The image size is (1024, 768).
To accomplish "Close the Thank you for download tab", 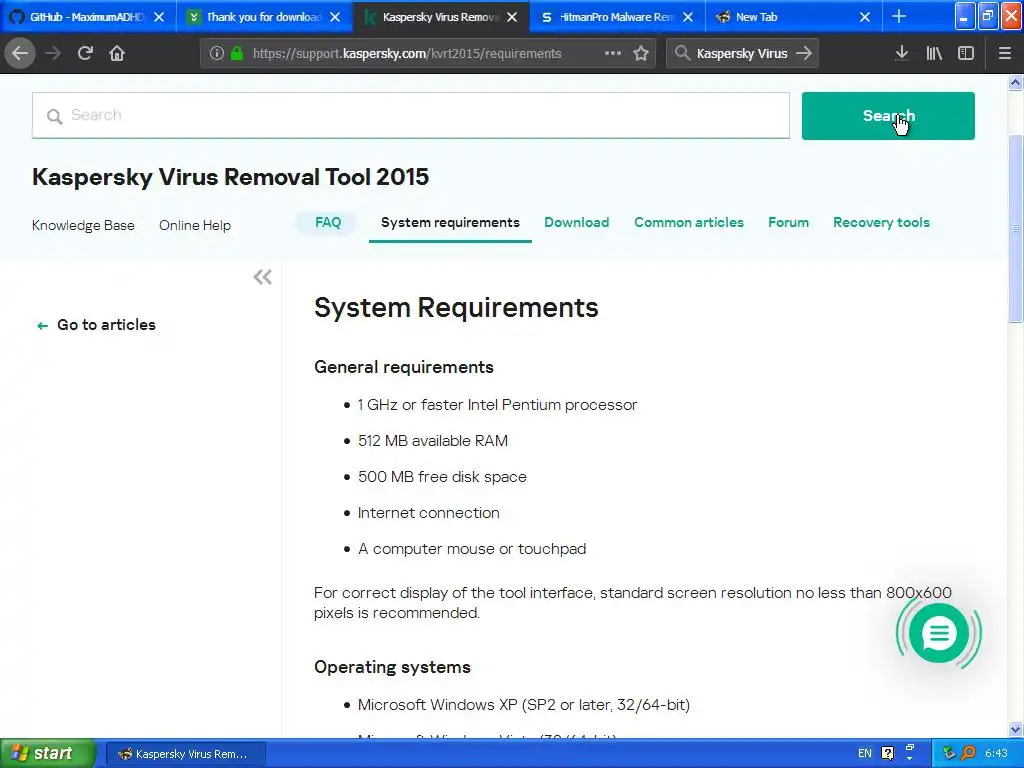I will [x=335, y=17].
